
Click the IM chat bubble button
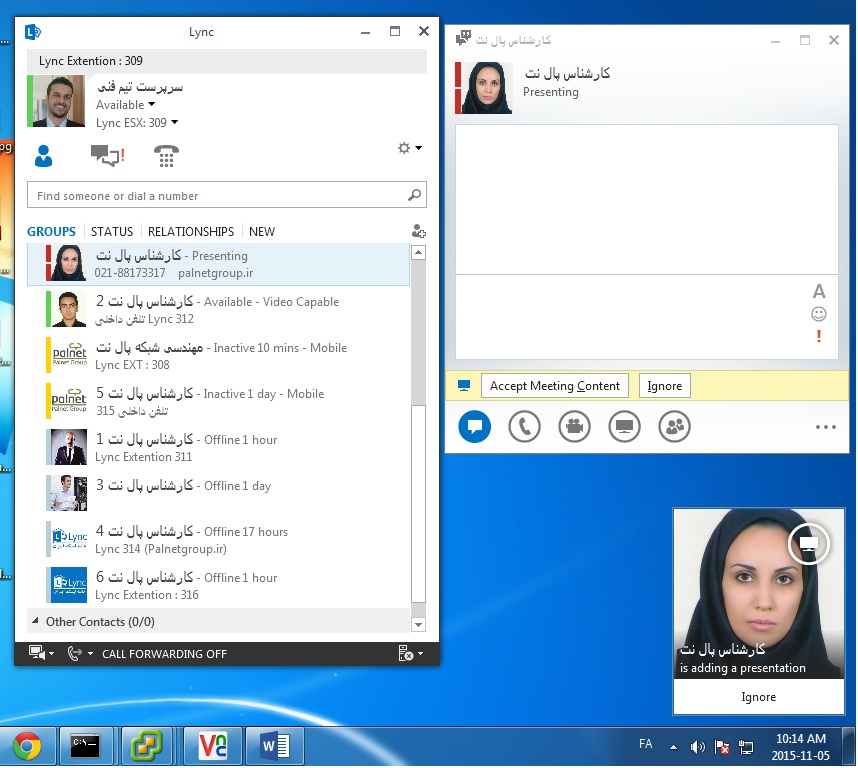pos(474,426)
